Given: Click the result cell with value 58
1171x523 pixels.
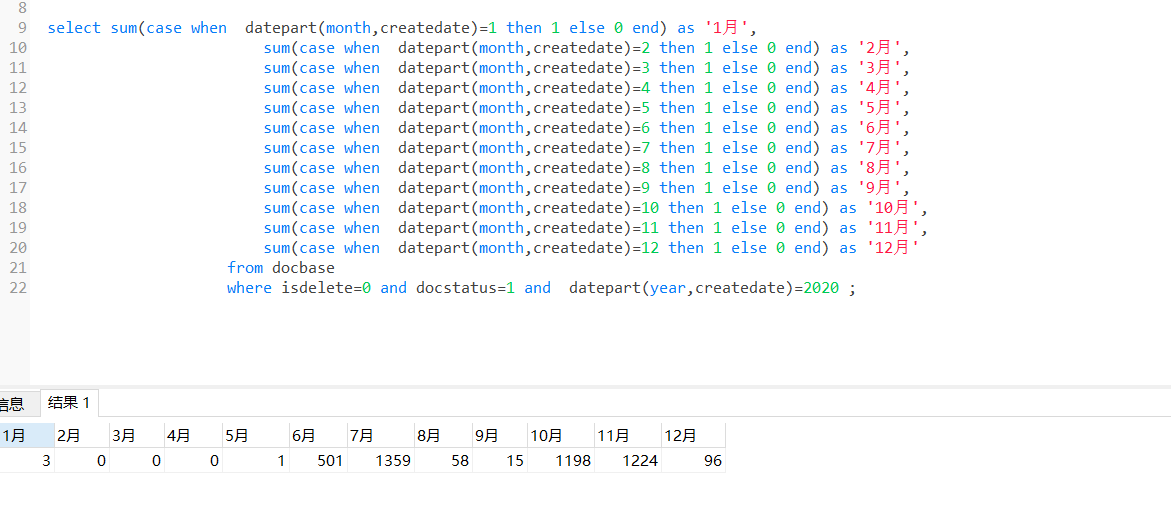Looking at the screenshot, I should pyautogui.click(x=443, y=461).
